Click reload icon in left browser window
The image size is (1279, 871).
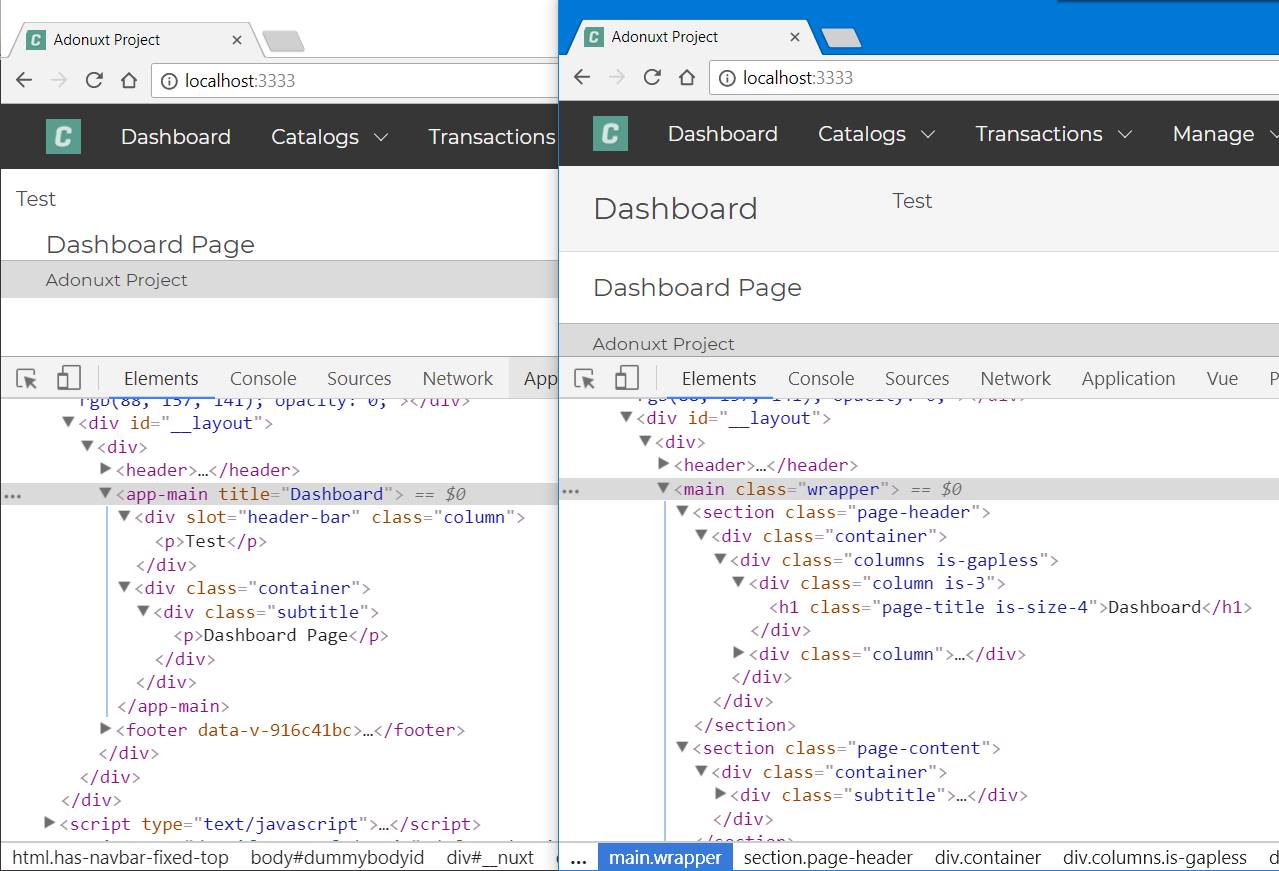click(x=94, y=81)
